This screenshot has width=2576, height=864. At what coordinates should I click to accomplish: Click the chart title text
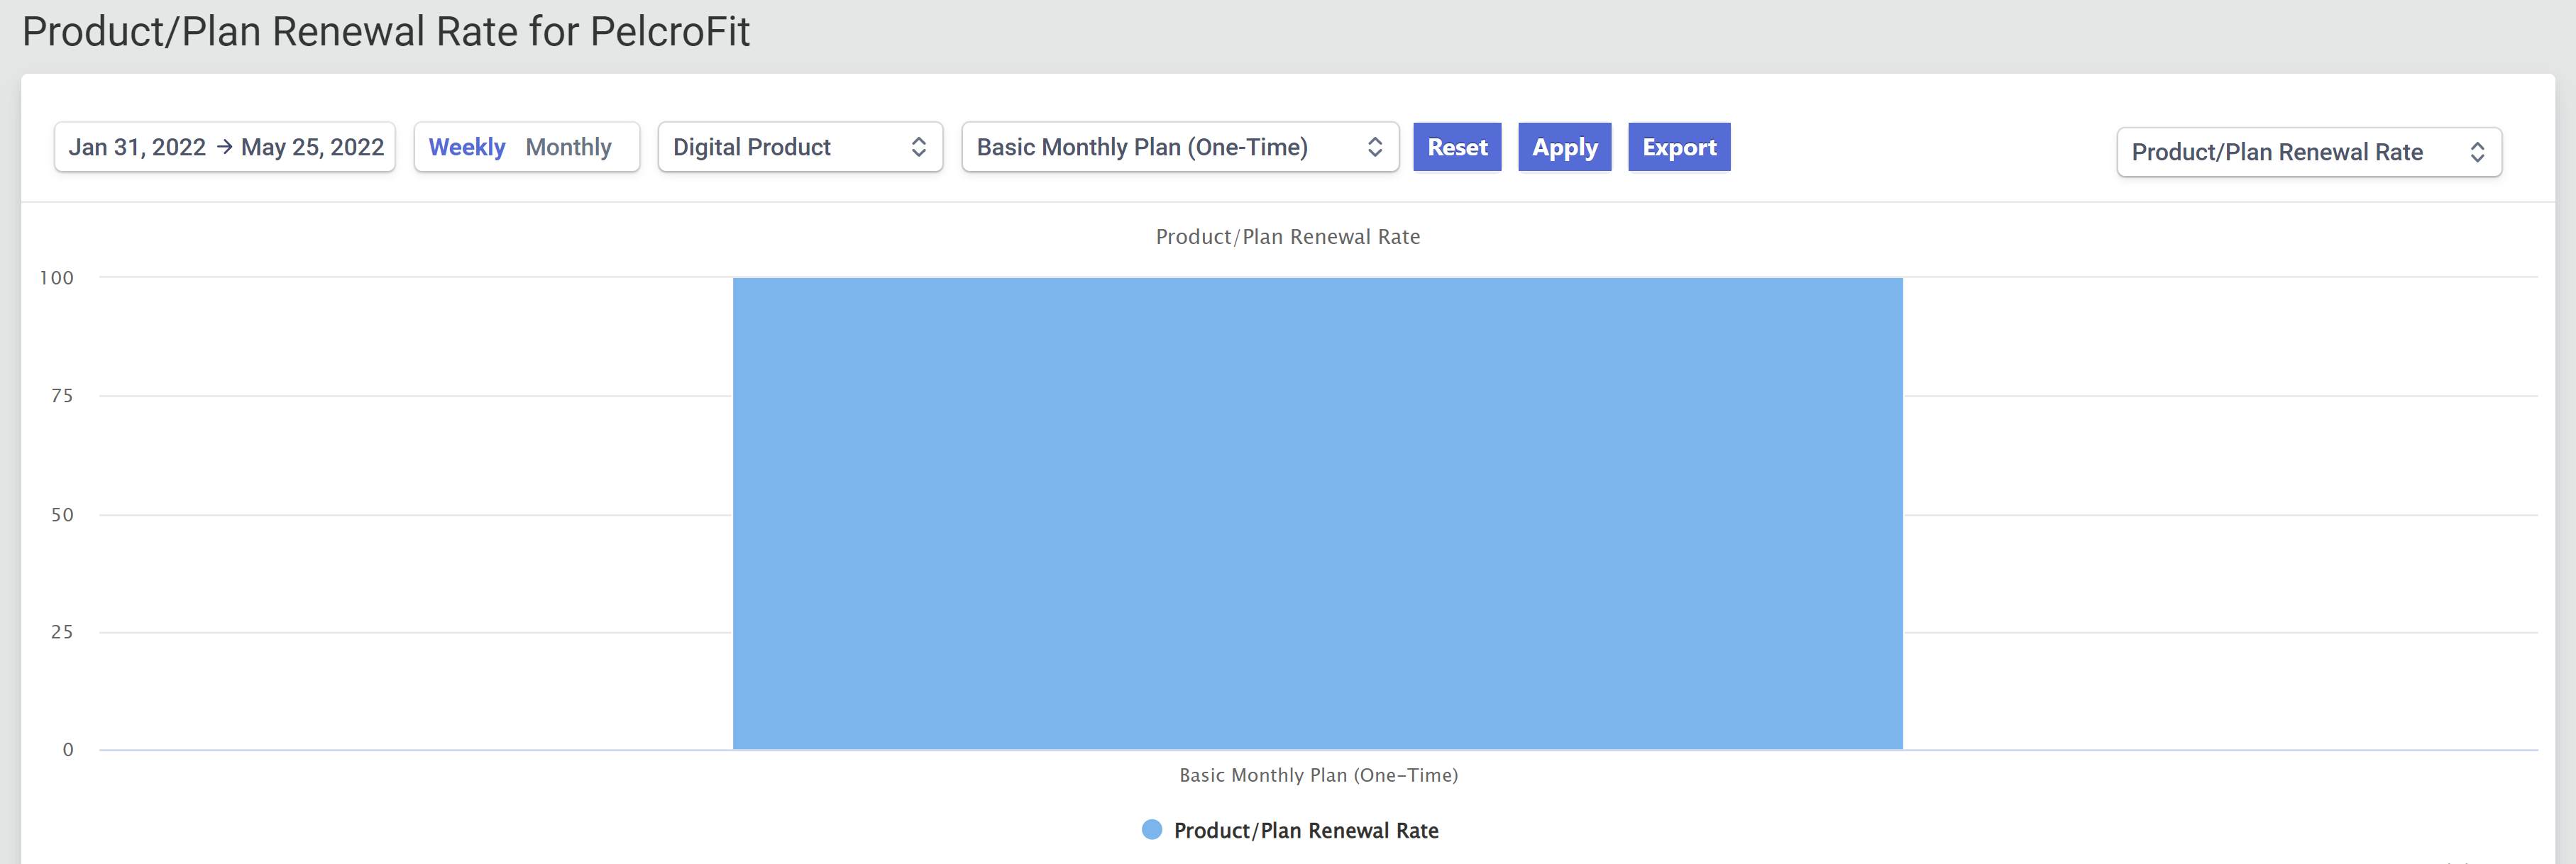tap(1287, 237)
